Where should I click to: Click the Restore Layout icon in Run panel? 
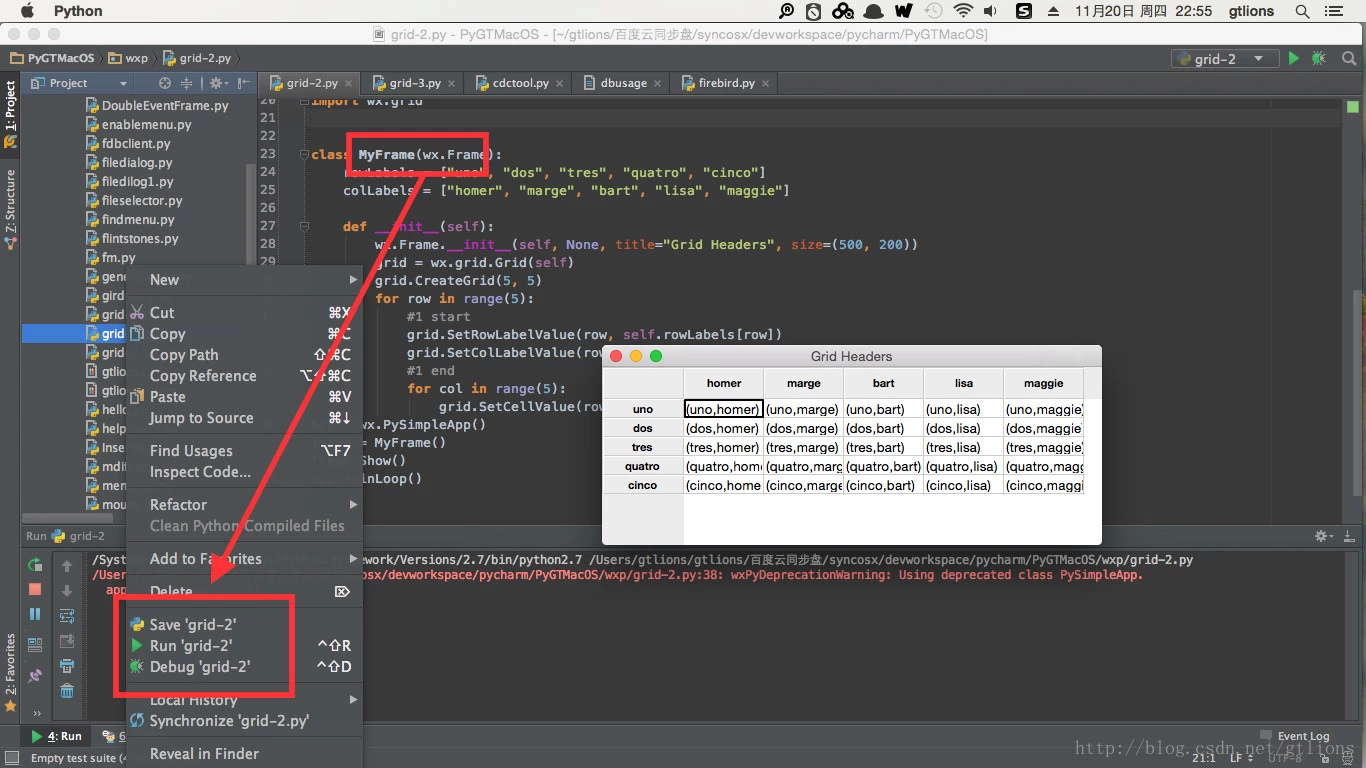click(35, 645)
